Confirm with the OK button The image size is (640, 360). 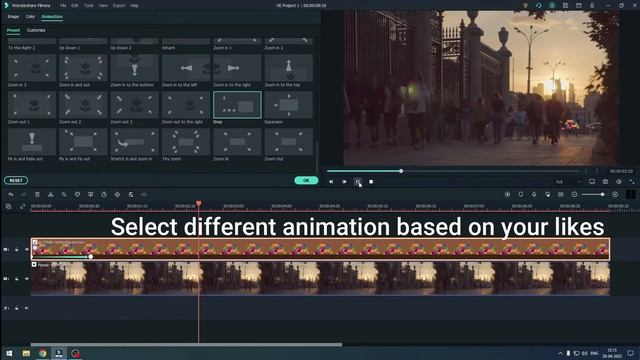[306, 180]
